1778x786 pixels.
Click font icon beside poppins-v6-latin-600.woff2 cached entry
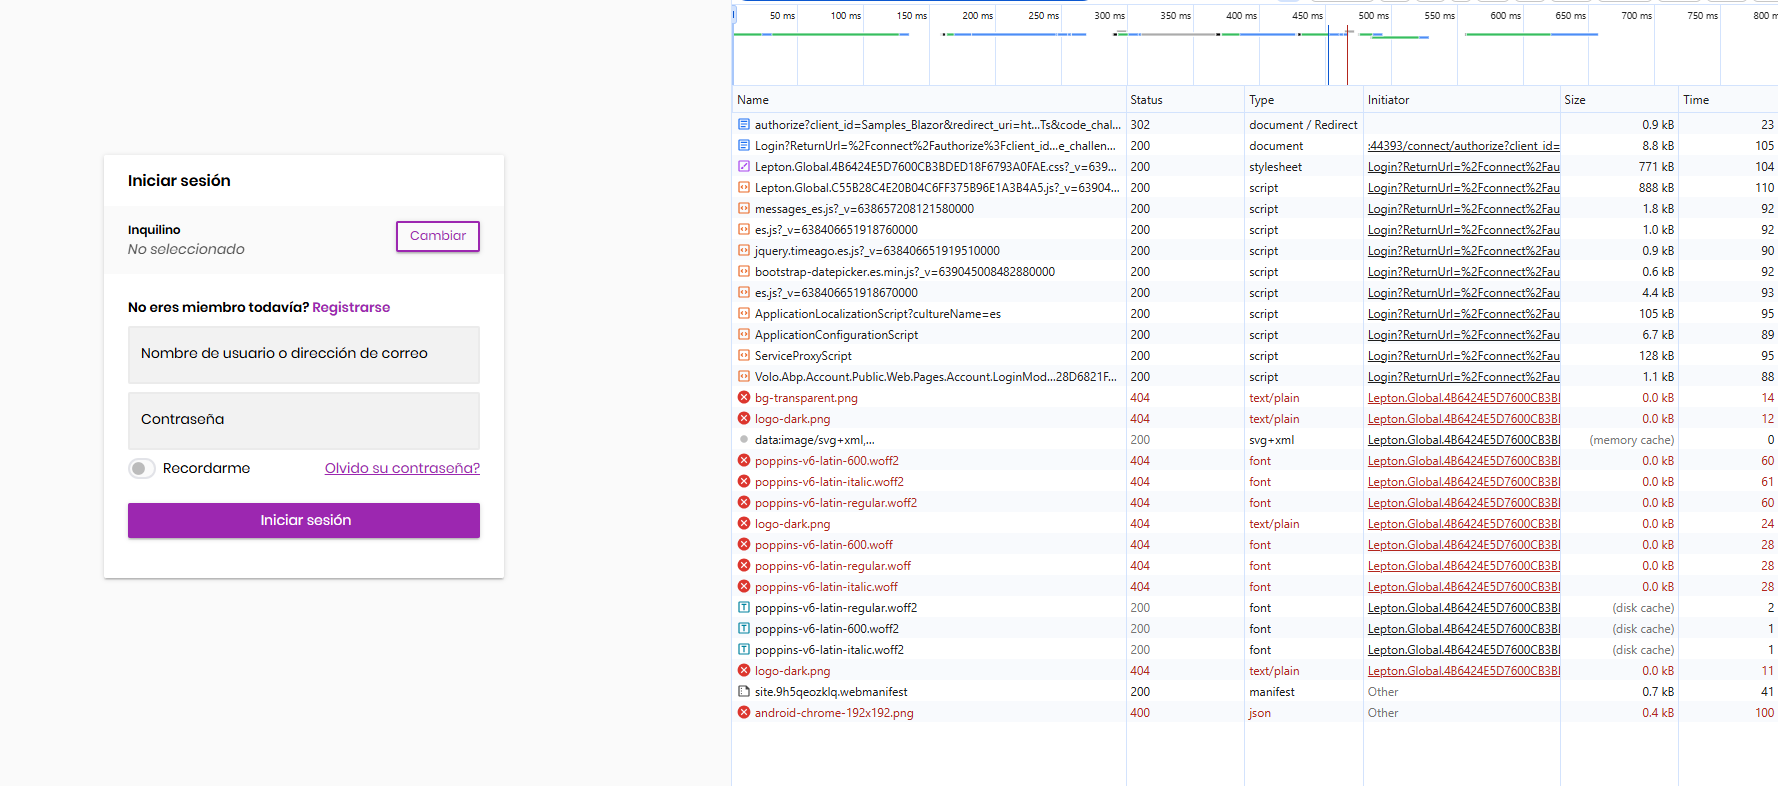pos(743,629)
